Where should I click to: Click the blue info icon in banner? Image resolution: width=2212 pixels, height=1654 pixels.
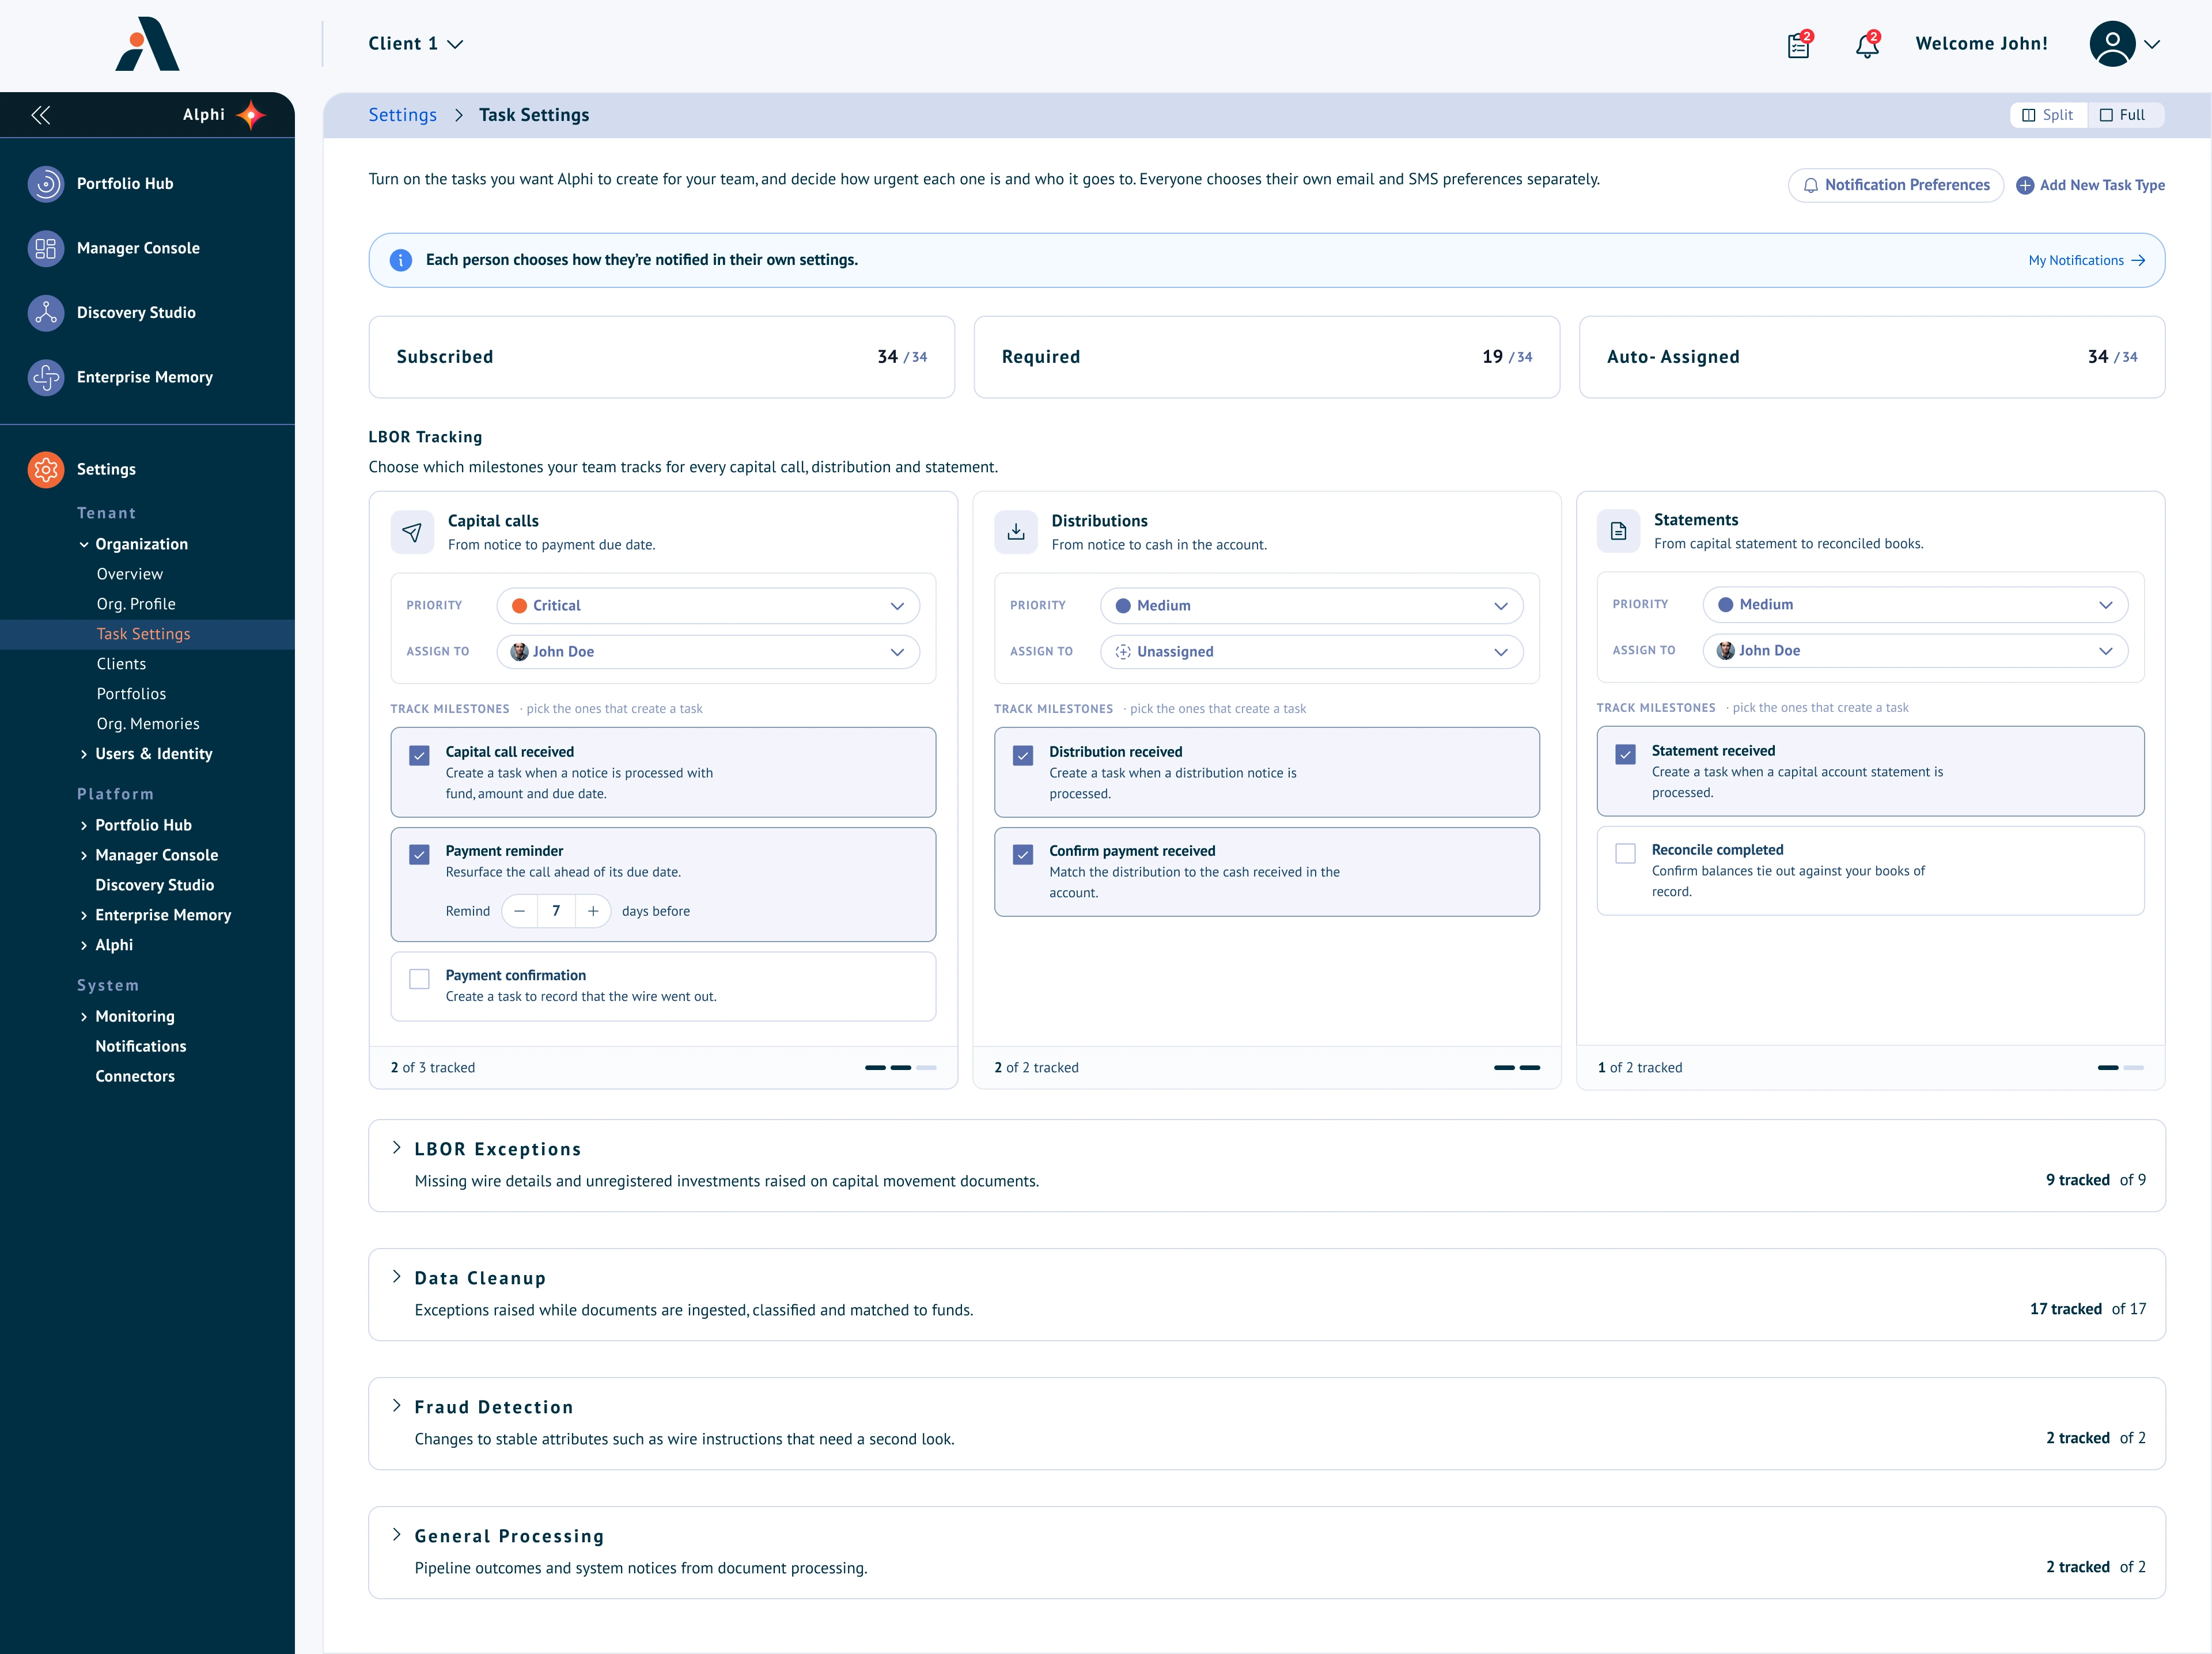(401, 260)
